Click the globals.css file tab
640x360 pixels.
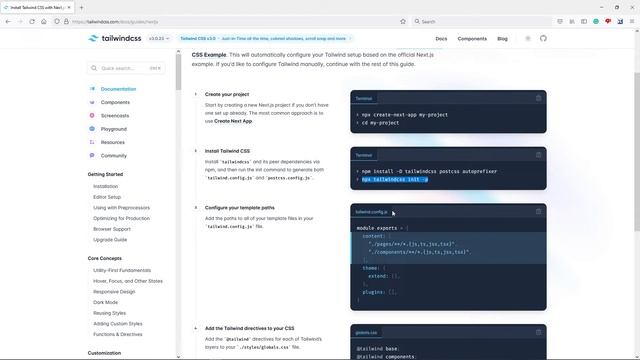coord(366,333)
